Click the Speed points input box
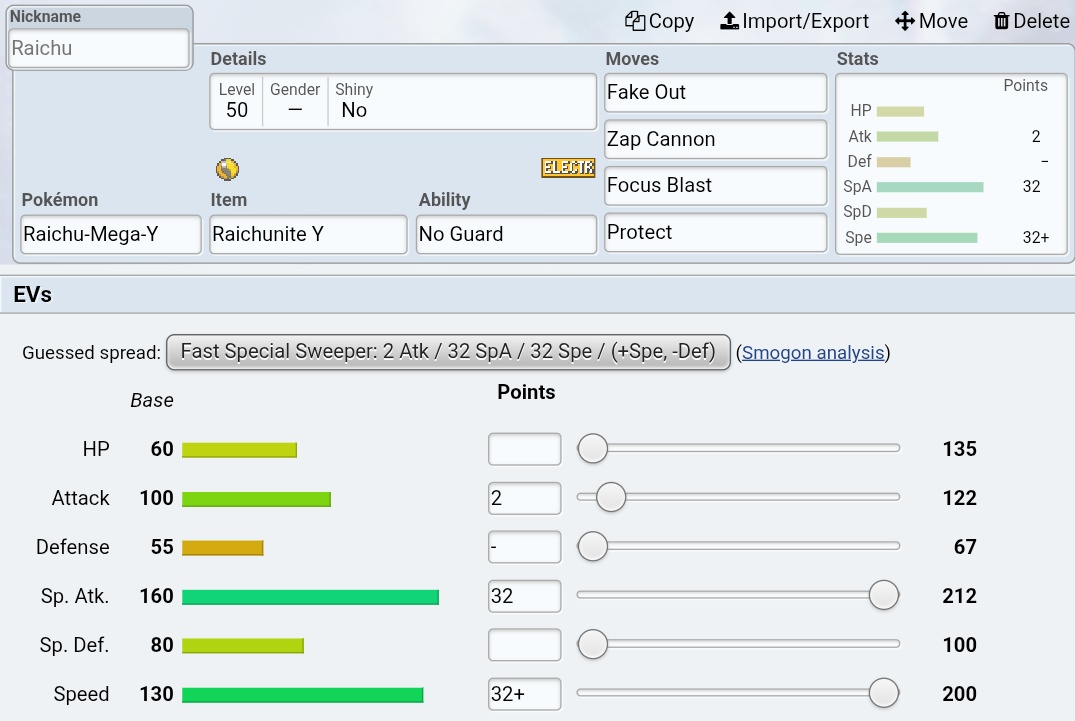This screenshot has height=721, width=1075. click(x=524, y=694)
